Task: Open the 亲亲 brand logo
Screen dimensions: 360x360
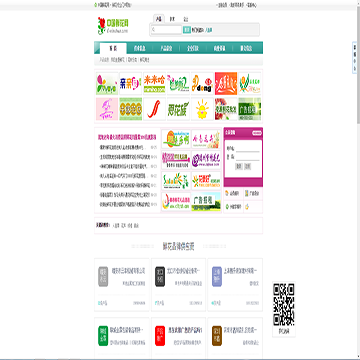Action: (x=131, y=84)
